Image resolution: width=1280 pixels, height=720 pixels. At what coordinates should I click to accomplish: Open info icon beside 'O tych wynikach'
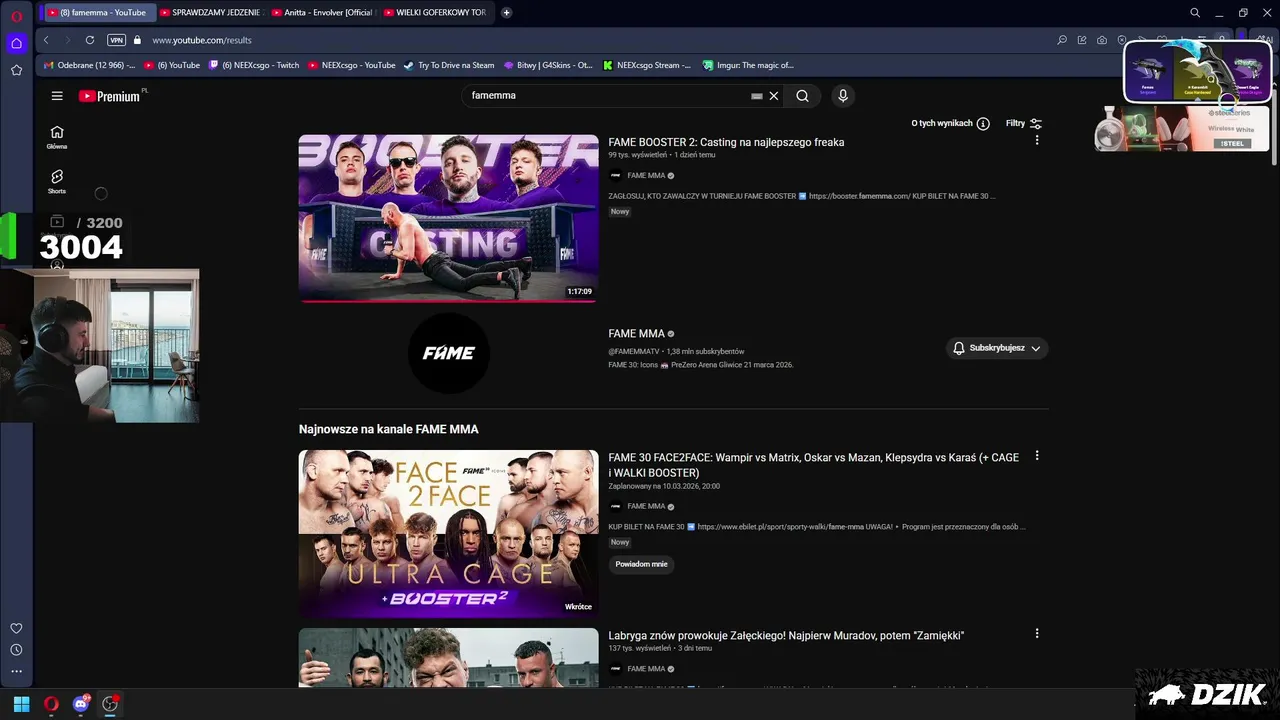tap(983, 123)
